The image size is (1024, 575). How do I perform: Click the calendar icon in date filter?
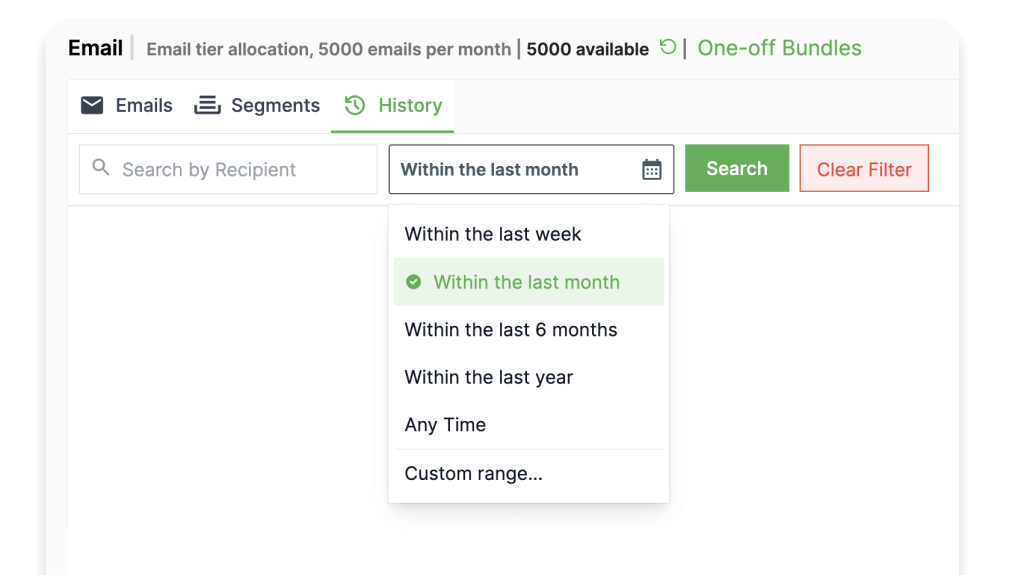click(651, 169)
